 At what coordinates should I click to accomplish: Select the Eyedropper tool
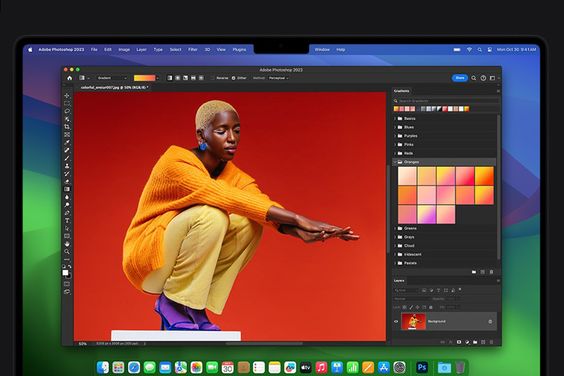pyautogui.click(x=67, y=142)
